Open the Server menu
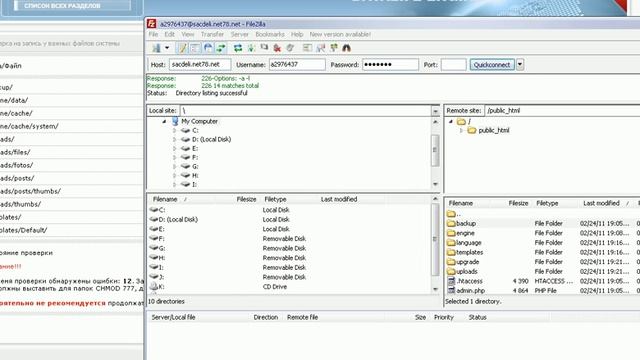The height and width of the screenshot is (360, 640). [240, 34]
